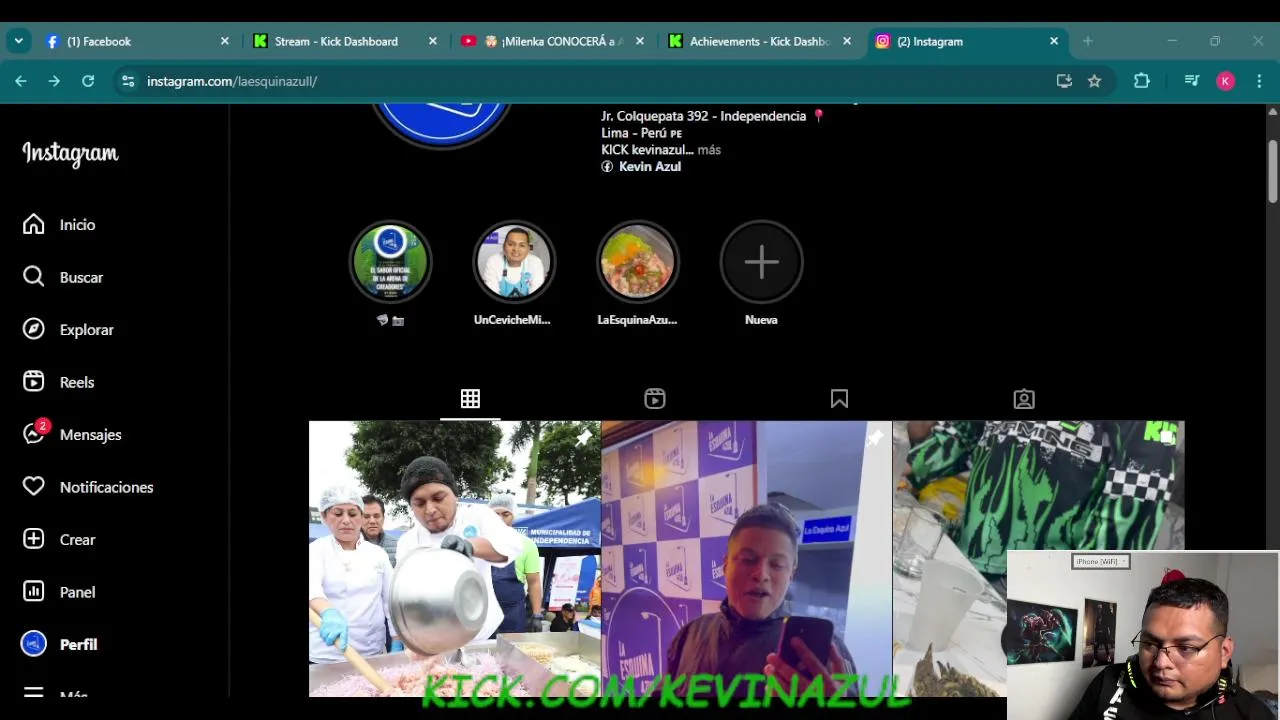Screen dimensions: 1280x720
Task: Close the Stream - Kick Dashboard tab
Action: (x=433, y=41)
